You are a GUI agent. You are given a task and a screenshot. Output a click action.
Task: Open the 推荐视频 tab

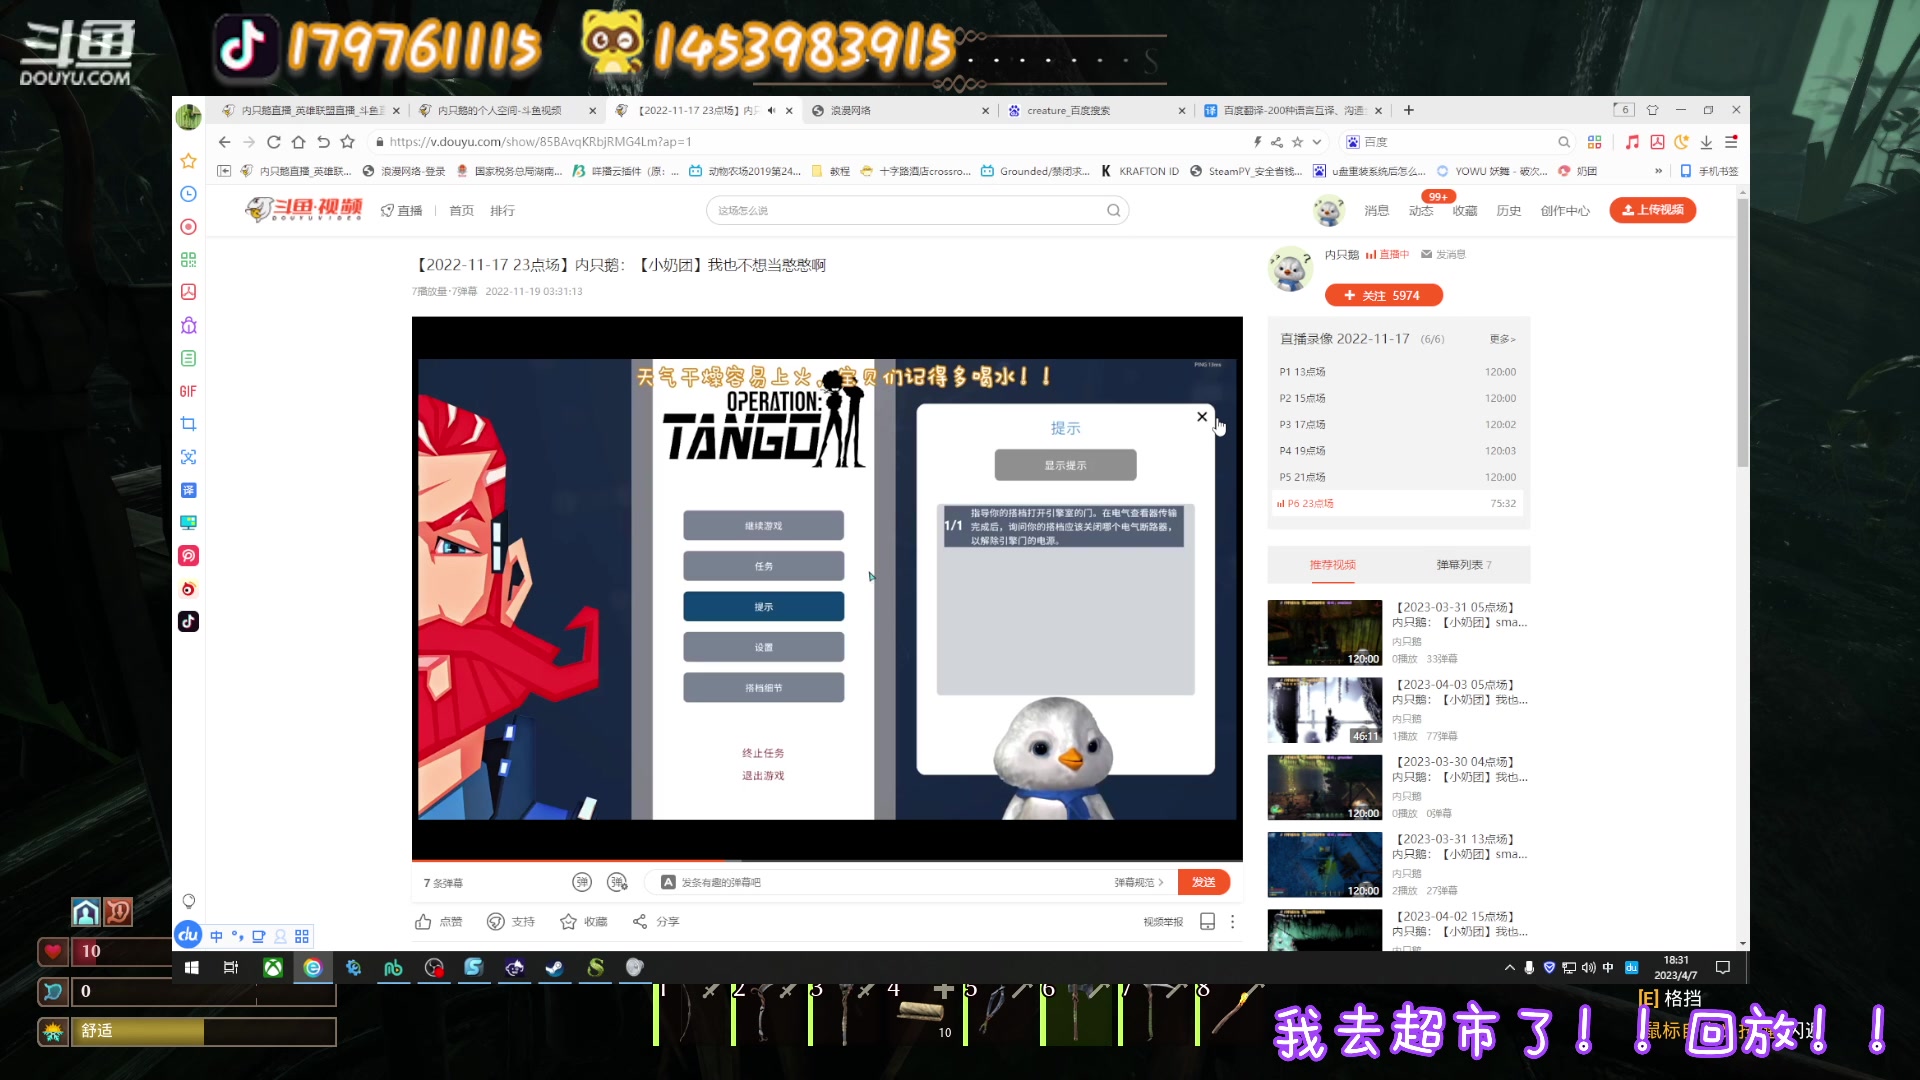click(x=1332, y=565)
